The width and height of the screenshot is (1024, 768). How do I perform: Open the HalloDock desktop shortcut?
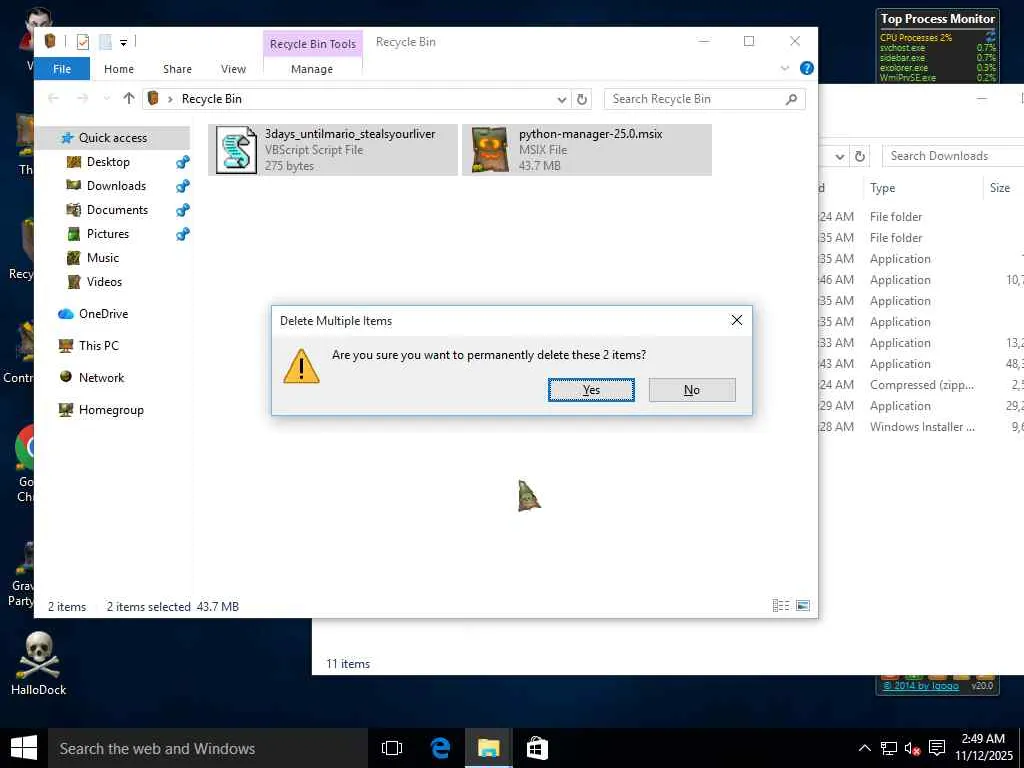tap(39, 664)
